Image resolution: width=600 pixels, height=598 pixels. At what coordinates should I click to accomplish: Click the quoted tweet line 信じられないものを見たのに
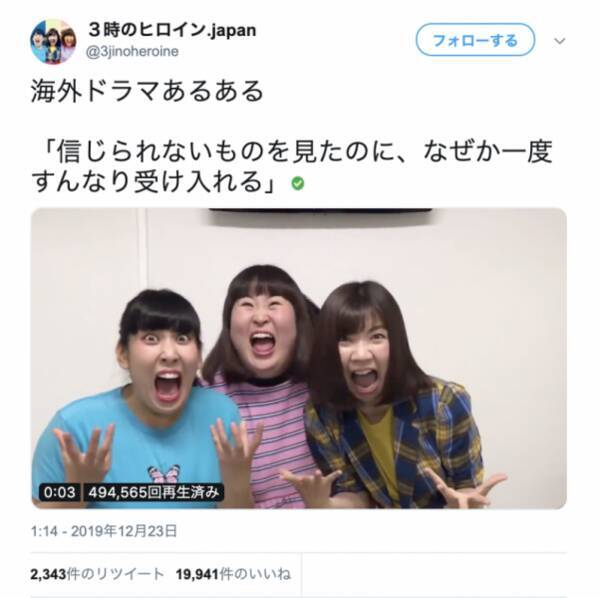[x=295, y=152]
